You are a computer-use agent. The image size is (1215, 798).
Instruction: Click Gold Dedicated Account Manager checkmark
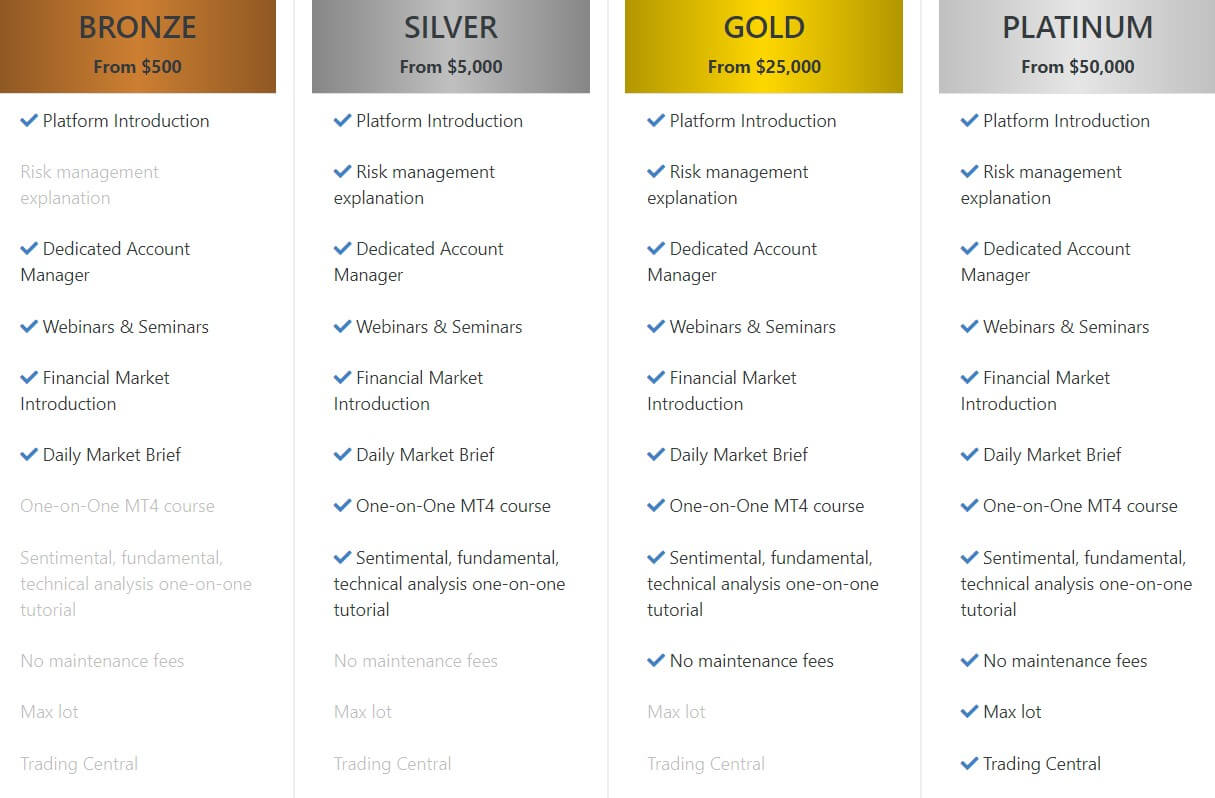pyautogui.click(x=656, y=249)
